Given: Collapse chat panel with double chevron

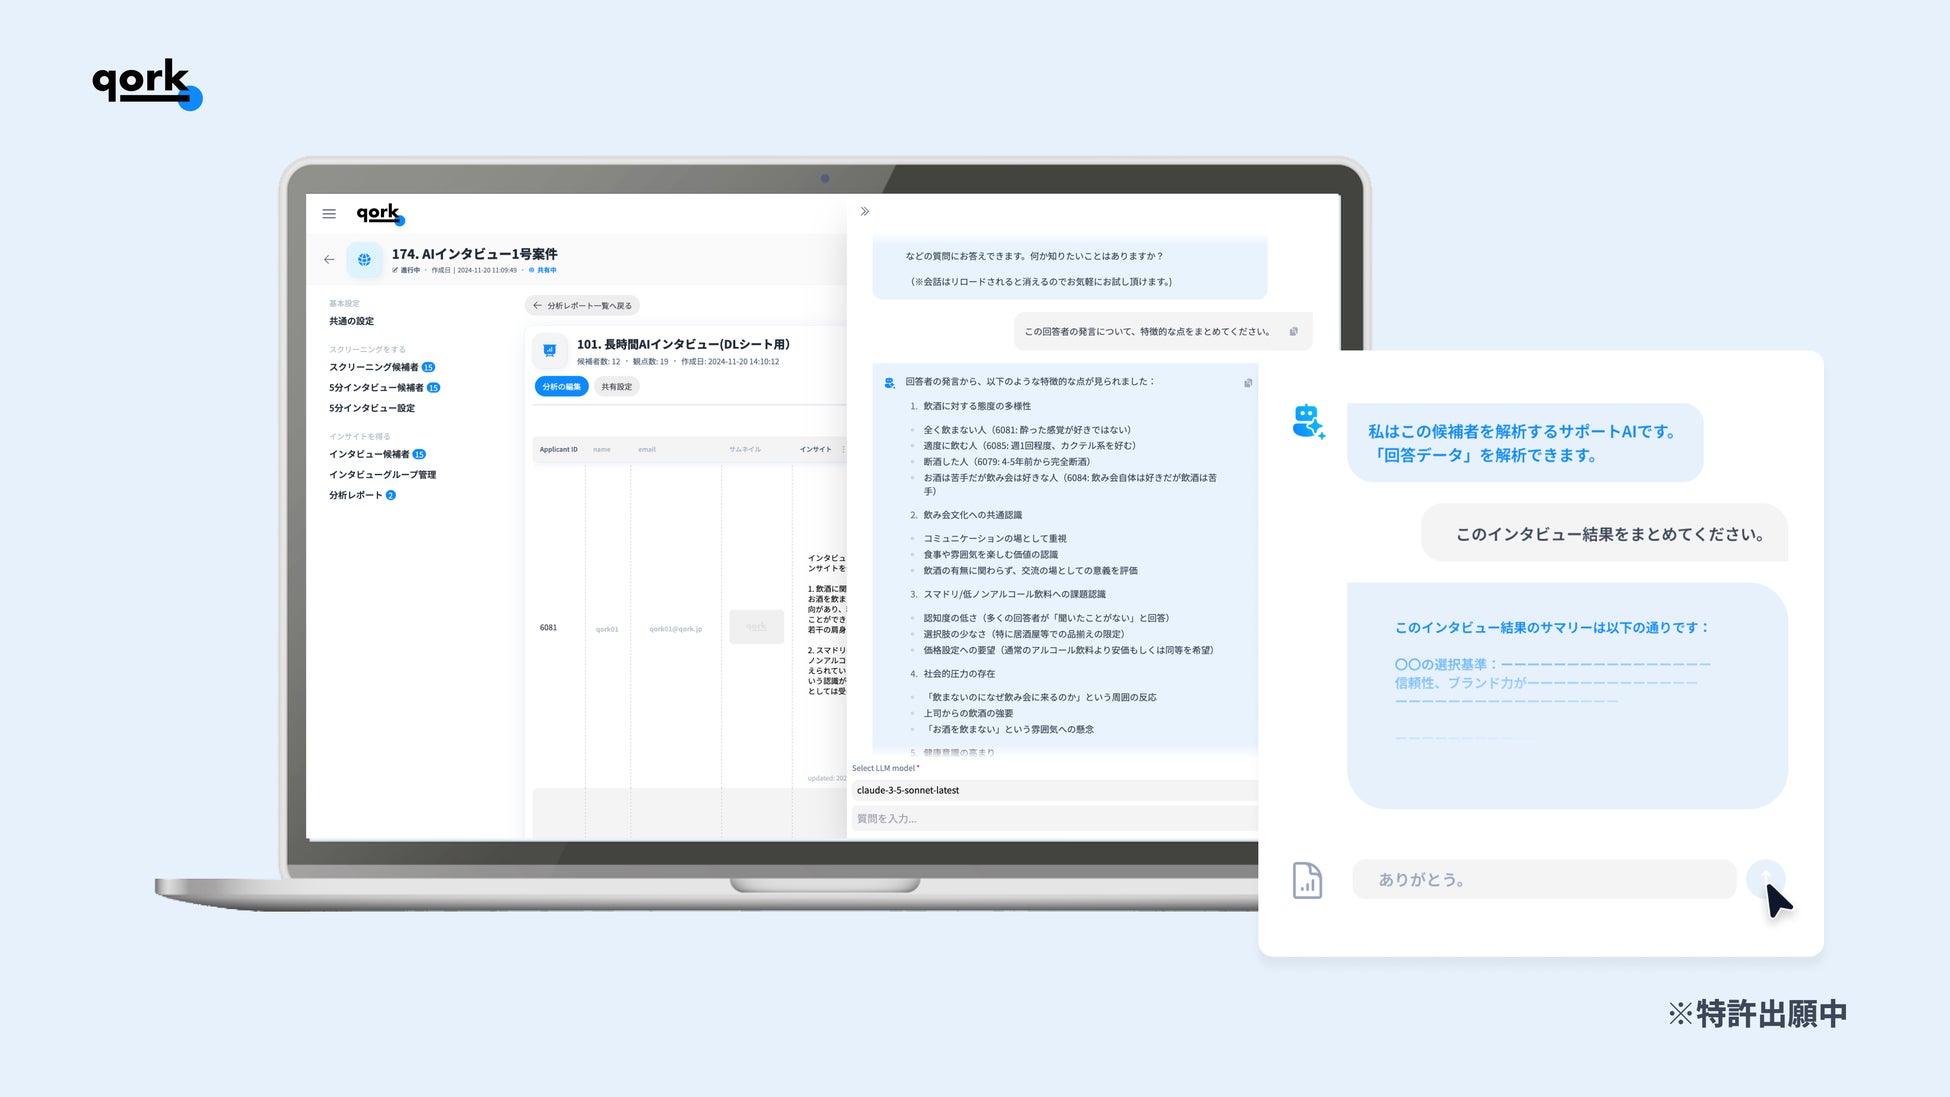Looking at the screenshot, I should 865,212.
